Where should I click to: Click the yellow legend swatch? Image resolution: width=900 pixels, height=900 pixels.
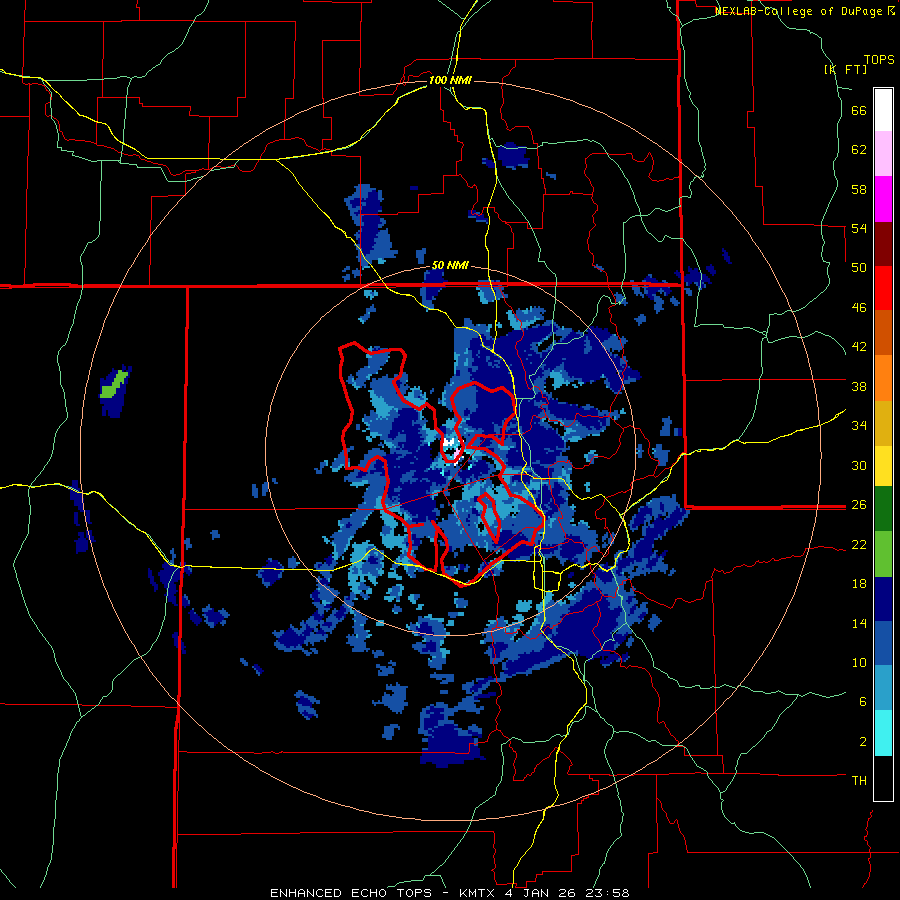[883, 466]
